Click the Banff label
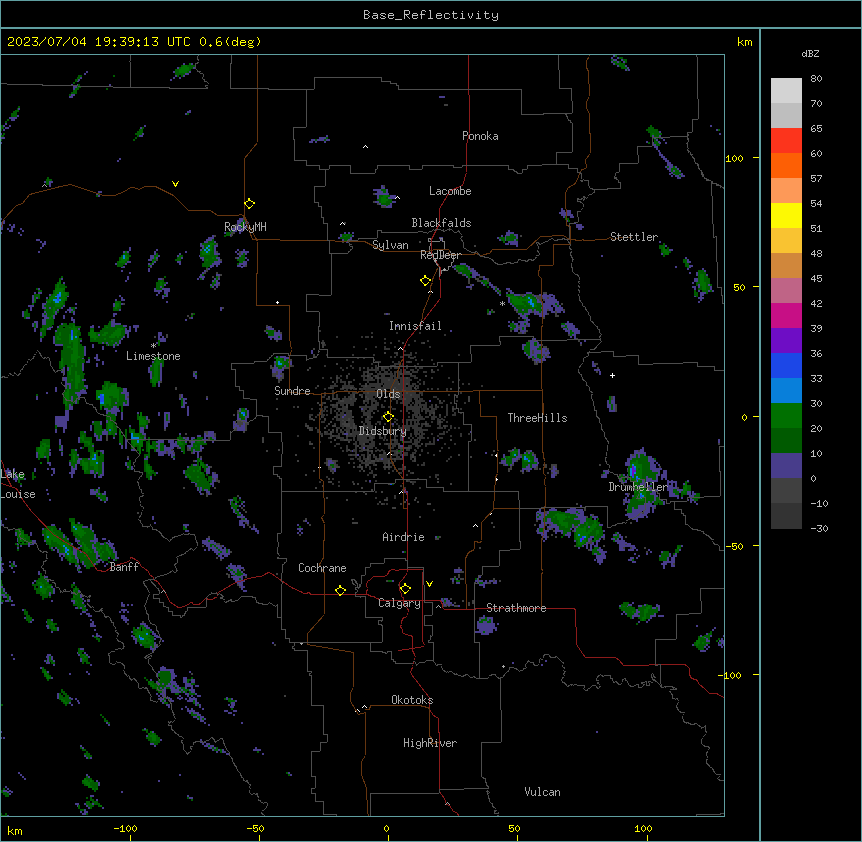This screenshot has width=862, height=842. (124, 567)
